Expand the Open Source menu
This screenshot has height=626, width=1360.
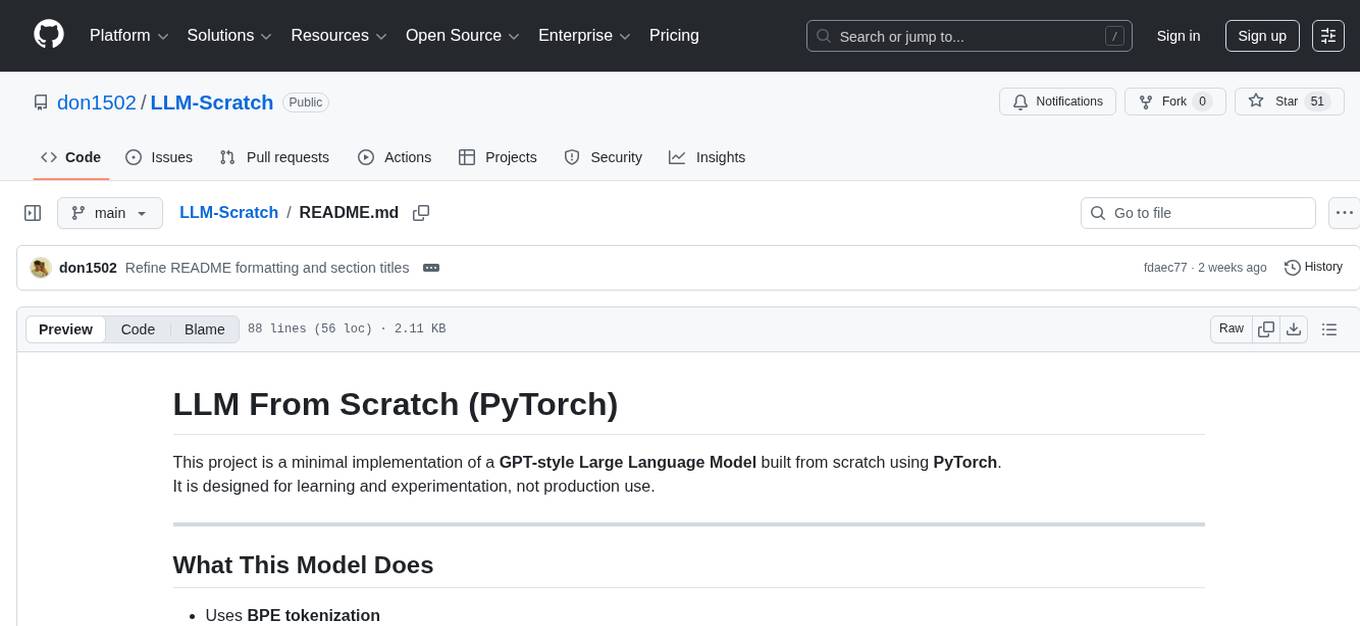(461, 35)
